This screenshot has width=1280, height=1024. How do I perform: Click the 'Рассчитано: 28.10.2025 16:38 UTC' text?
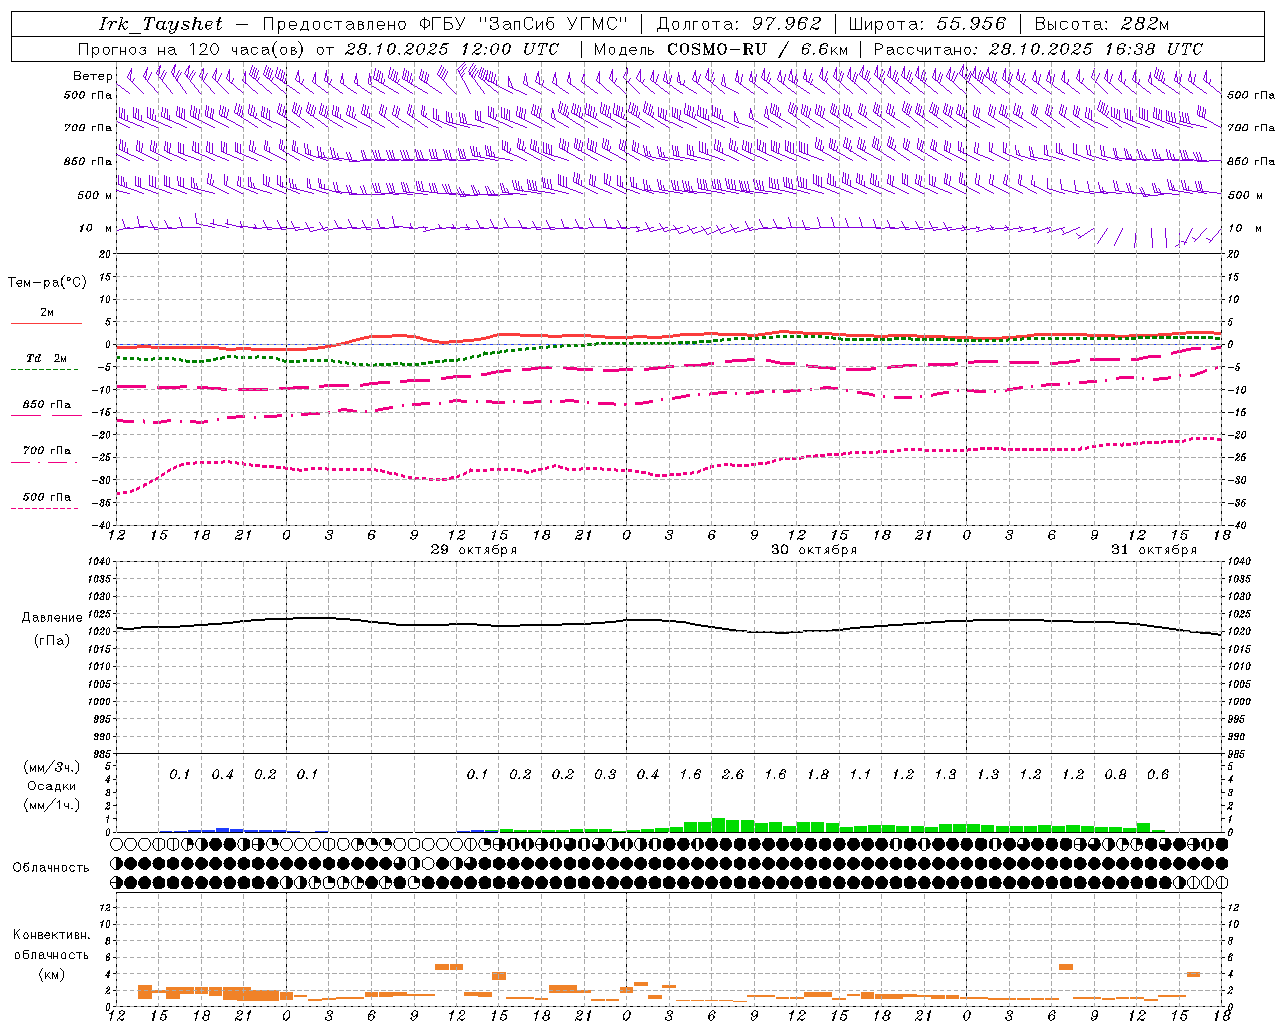(1038, 49)
